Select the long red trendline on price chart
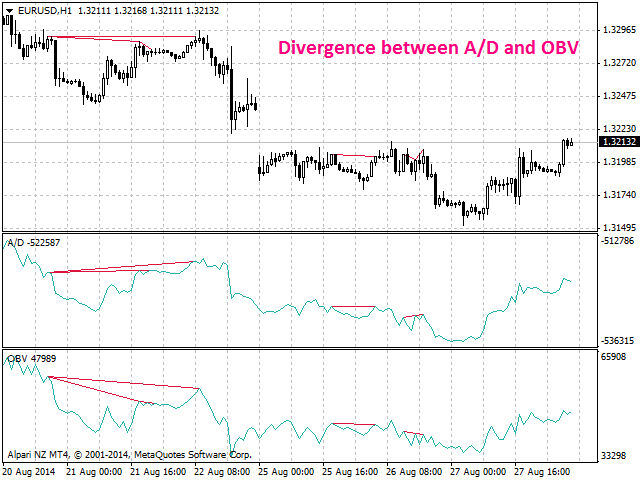Viewport: 640px width, 480px height. (120, 37)
